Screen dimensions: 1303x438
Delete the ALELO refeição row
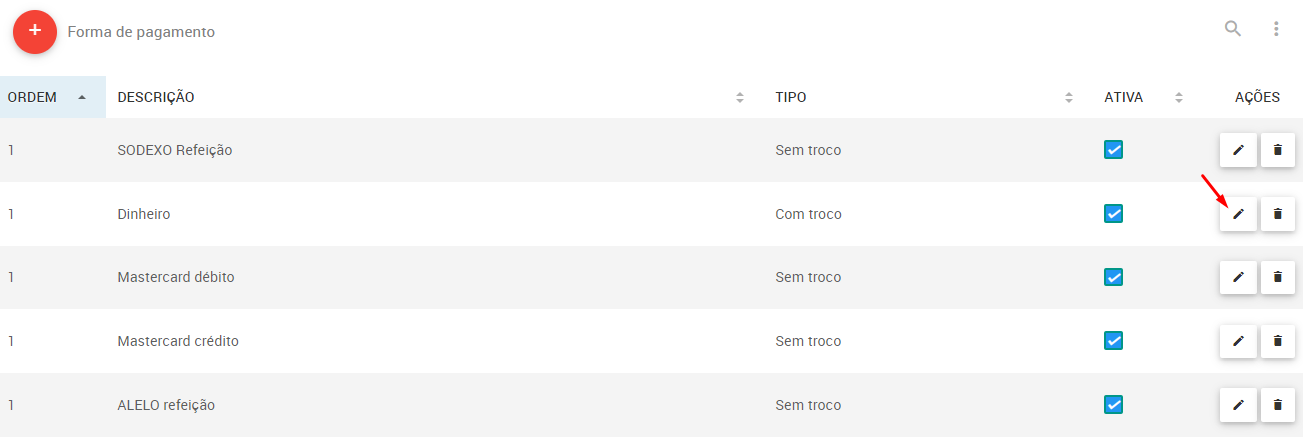click(1278, 405)
